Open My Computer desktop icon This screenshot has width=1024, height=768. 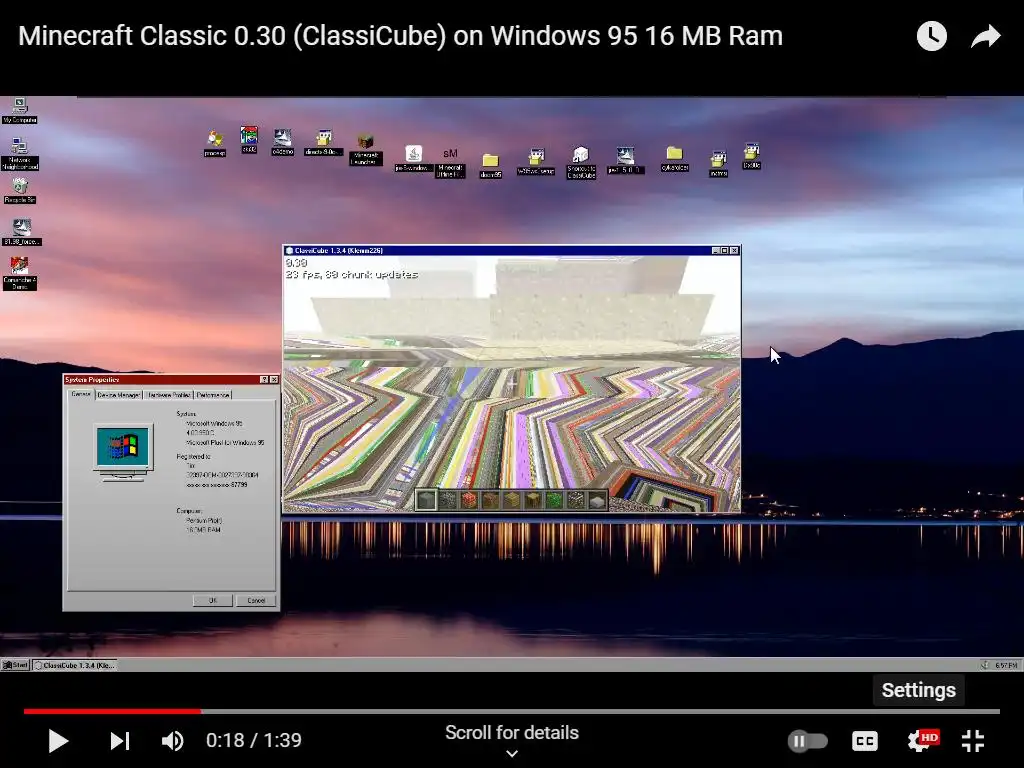click(x=20, y=111)
